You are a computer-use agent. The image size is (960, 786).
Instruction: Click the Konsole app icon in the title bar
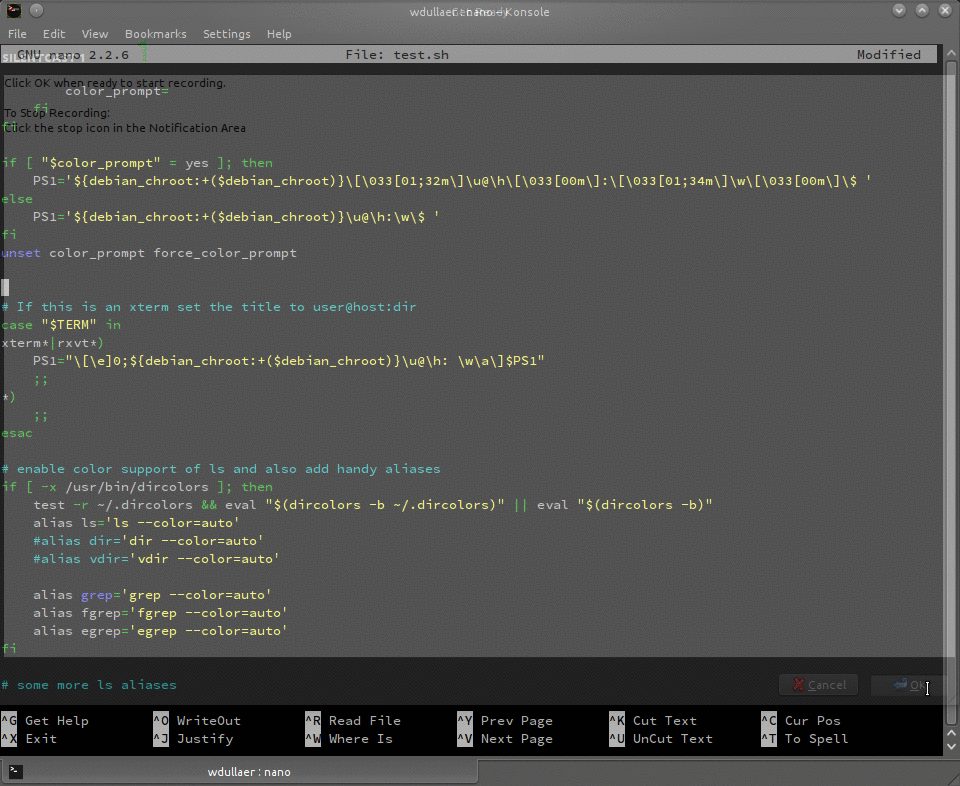coord(13,10)
